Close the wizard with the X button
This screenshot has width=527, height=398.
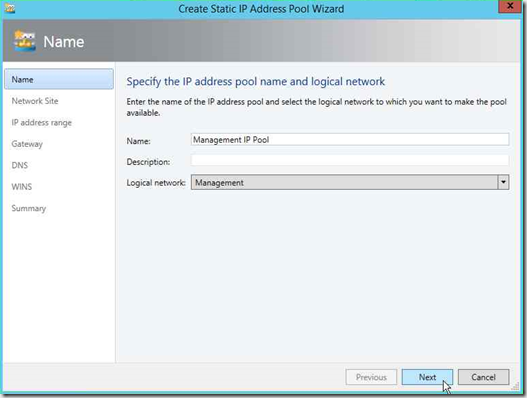pyautogui.click(x=510, y=6)
